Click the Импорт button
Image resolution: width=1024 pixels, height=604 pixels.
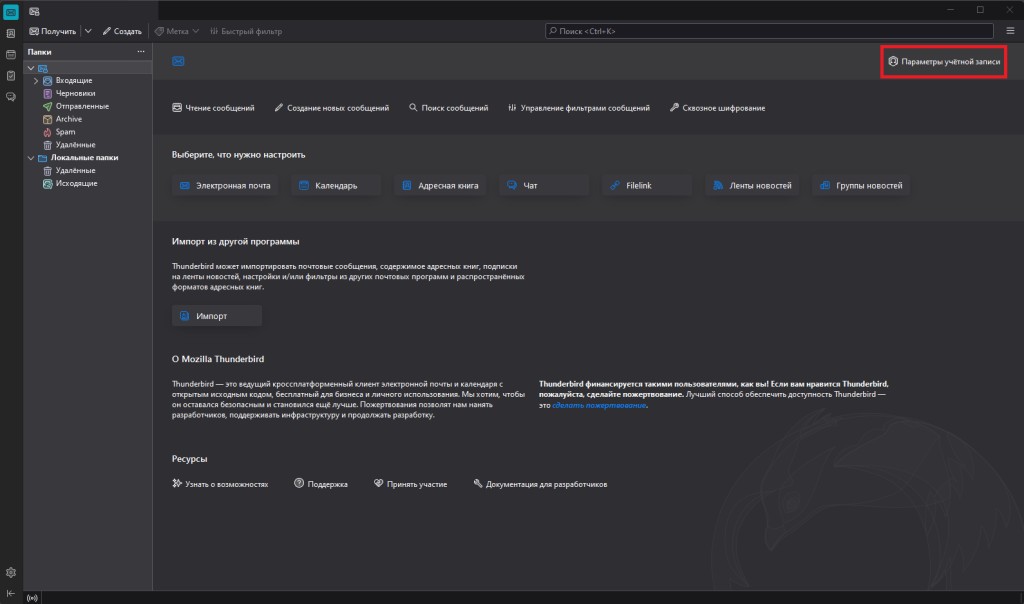click(217, 316)
